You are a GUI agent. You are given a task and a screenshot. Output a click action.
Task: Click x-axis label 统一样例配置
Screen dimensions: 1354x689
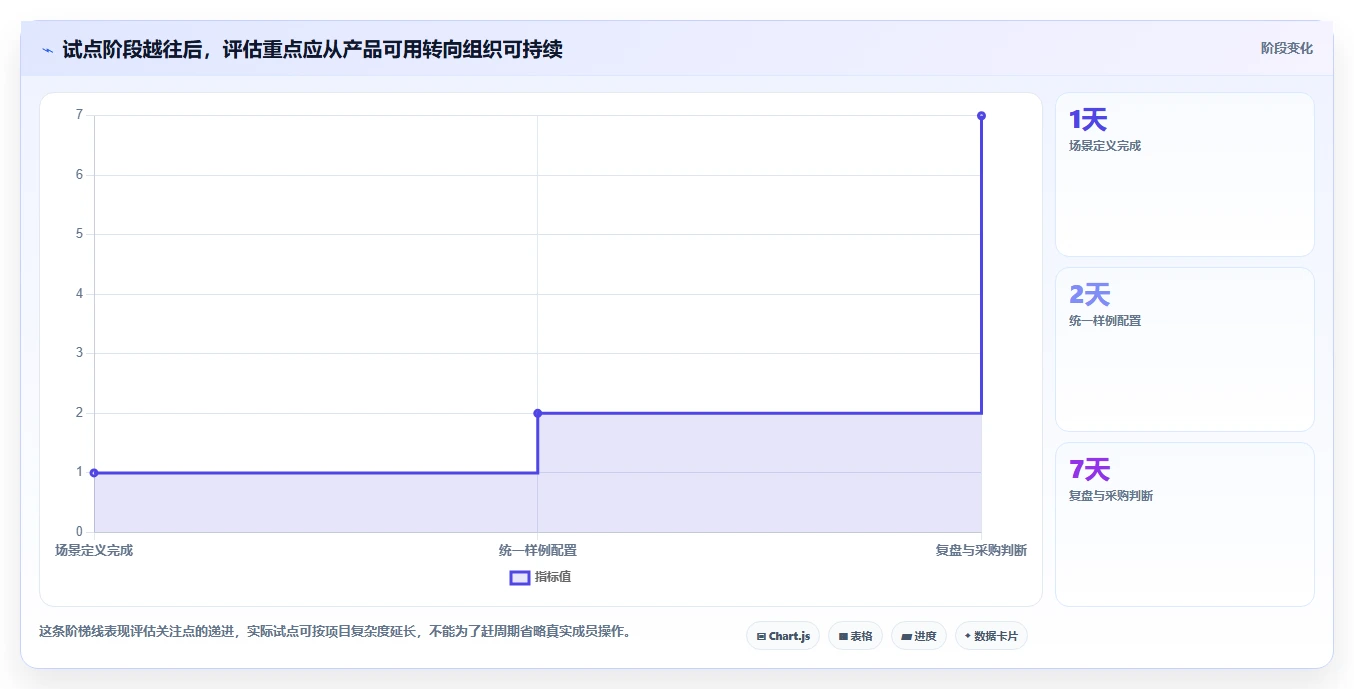click(x=538, y=550)
